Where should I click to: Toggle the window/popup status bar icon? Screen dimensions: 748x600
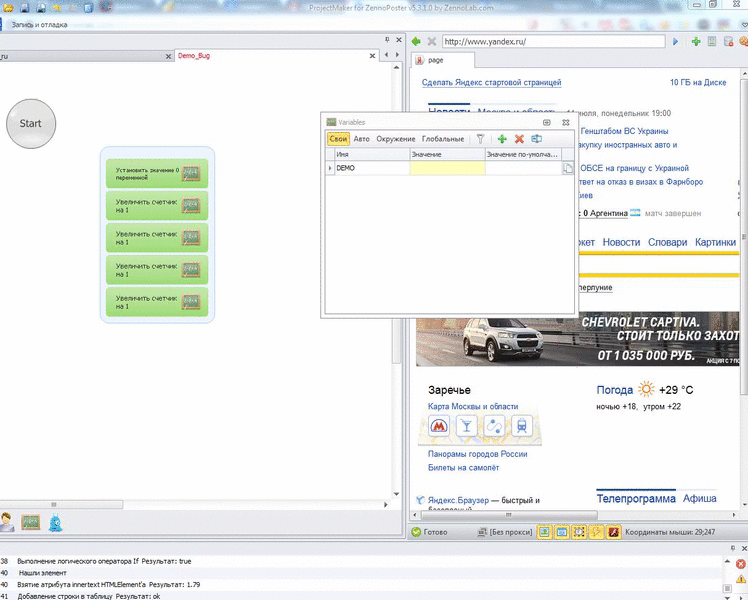pyautogui.click(x=562, y=532)
